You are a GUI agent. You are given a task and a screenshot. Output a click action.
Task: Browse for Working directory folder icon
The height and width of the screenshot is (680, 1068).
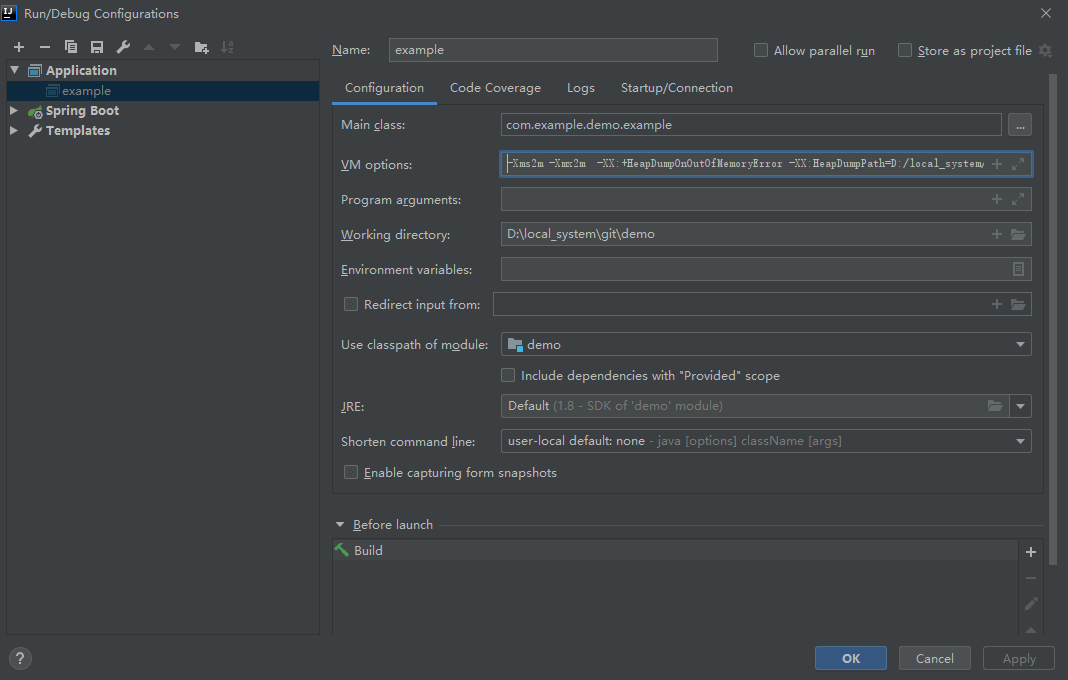coord(1018,234)
